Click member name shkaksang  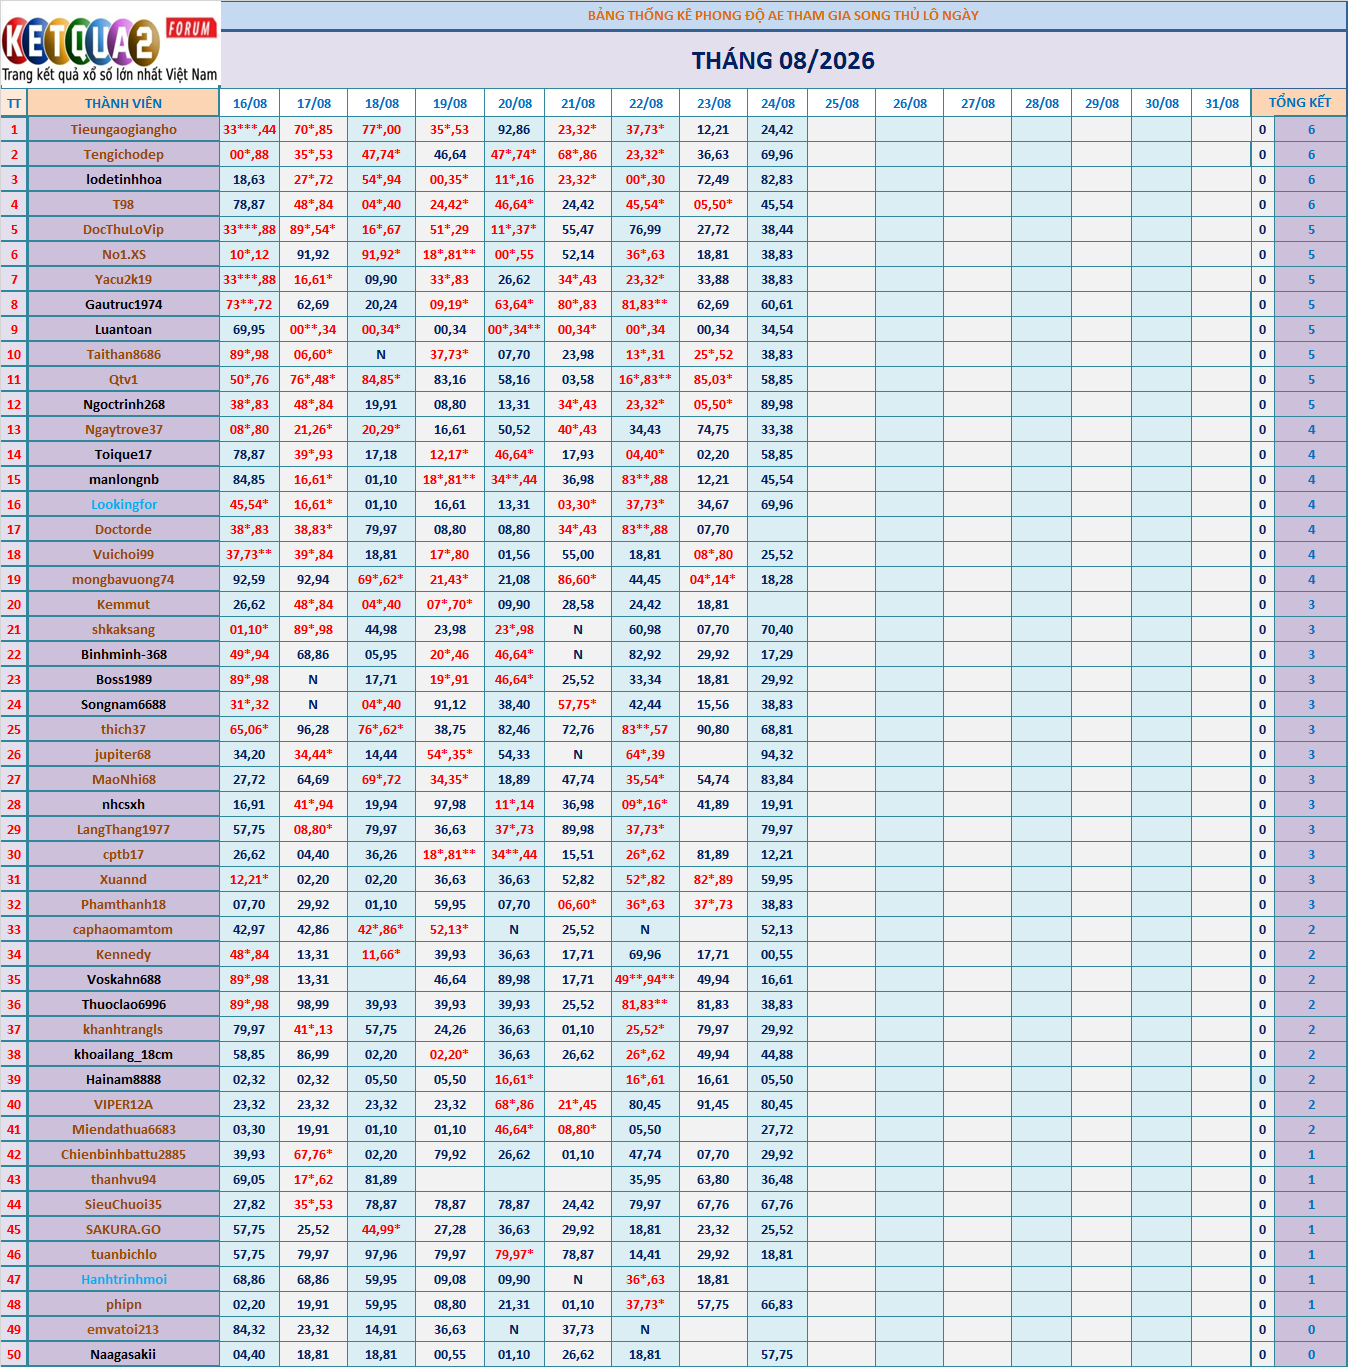coord(123,630)
